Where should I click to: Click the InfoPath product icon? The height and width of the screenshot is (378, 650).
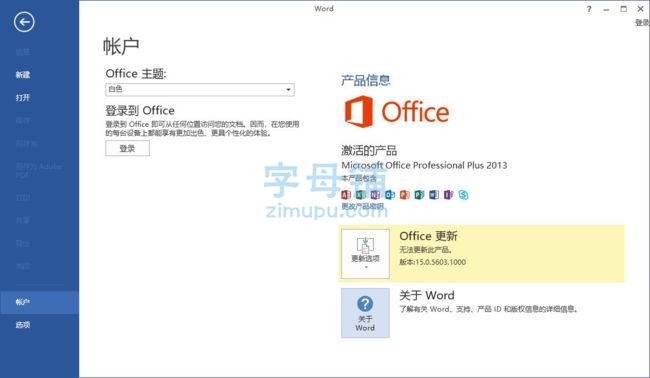pos(449,194)
